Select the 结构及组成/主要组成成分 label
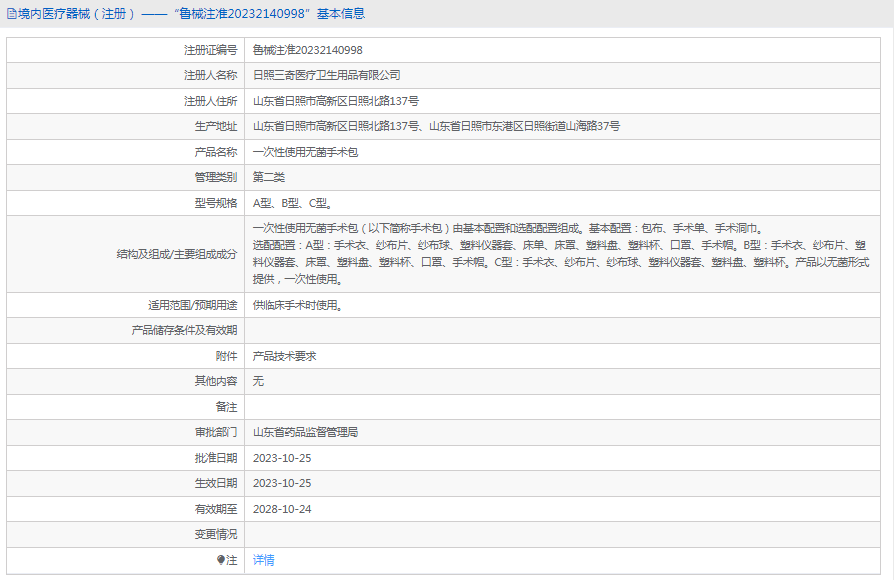This screenshot has height=580, width=894. (176, 254)
